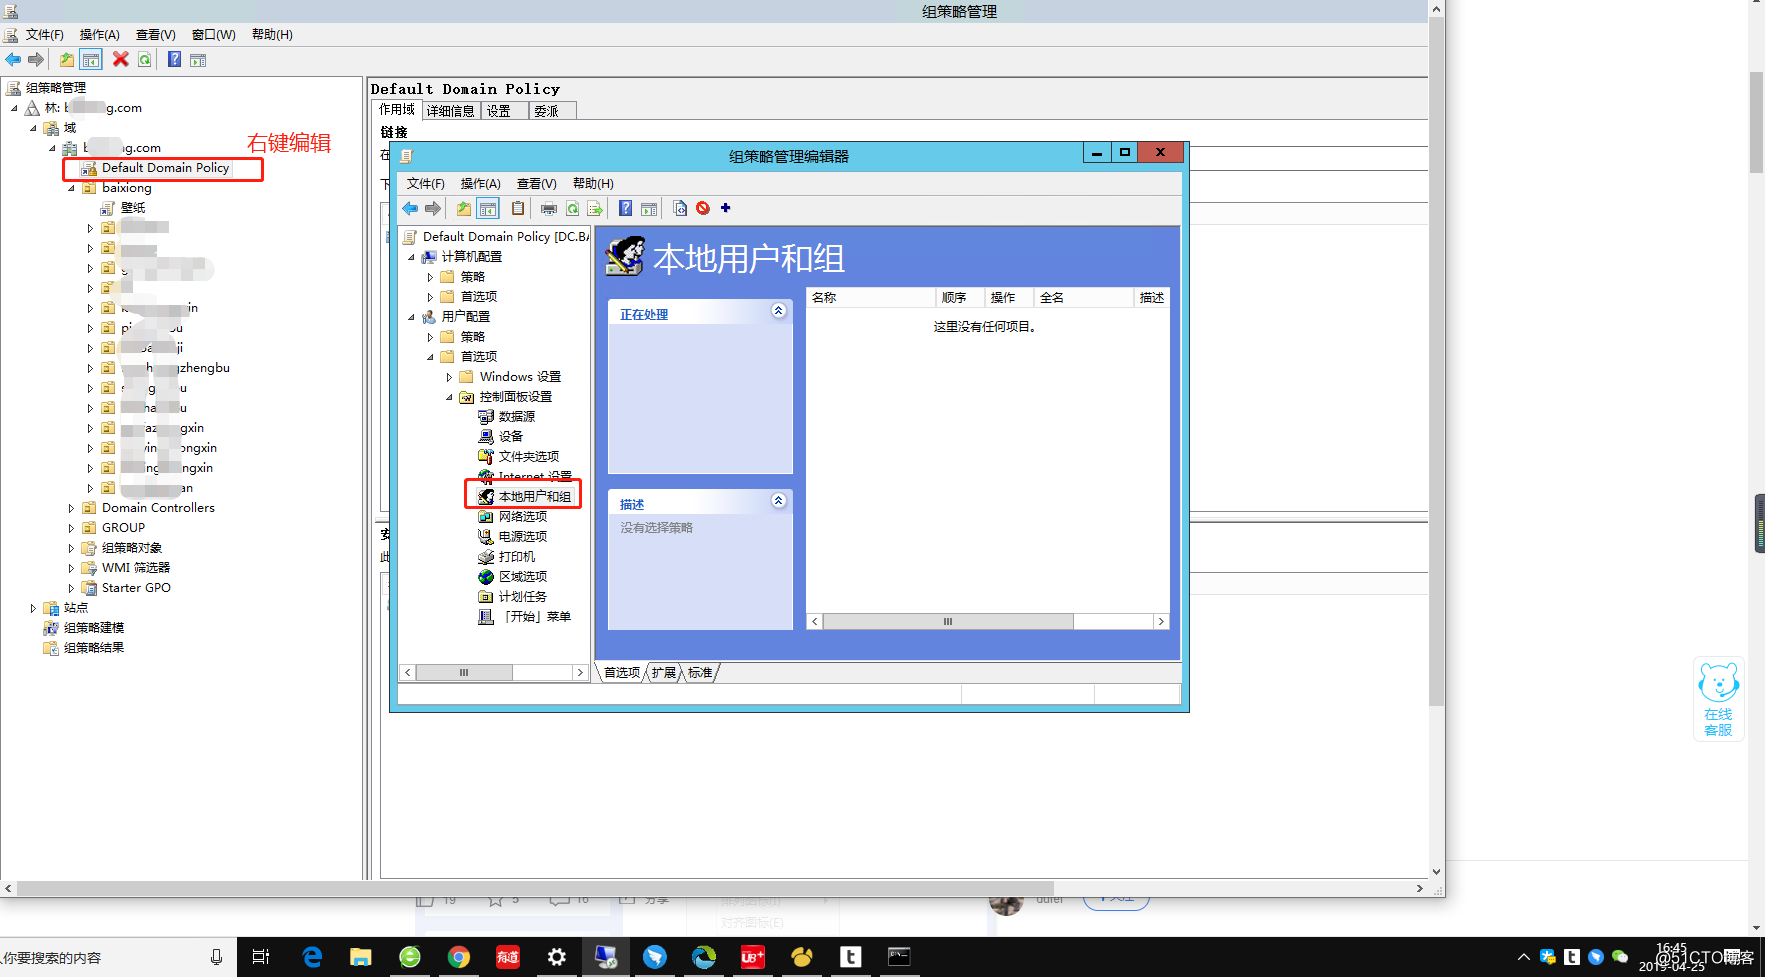The height and width of the screenshot is (977, 1765).
Task: Switch to the 详细信息 tab
Action: point(450,111)
